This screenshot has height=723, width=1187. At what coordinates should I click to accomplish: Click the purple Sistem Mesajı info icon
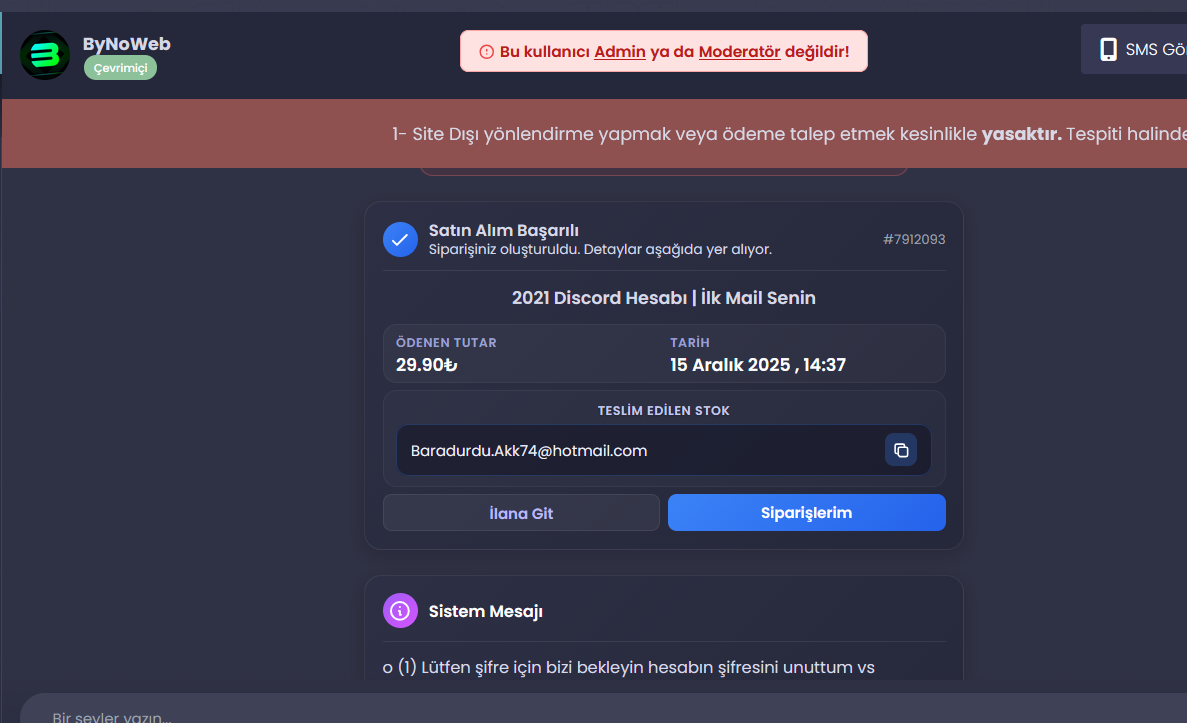[x=400, y=611]
